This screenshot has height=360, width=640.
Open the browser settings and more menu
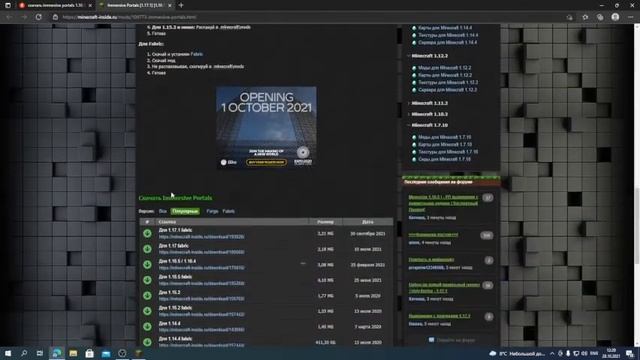631,17
